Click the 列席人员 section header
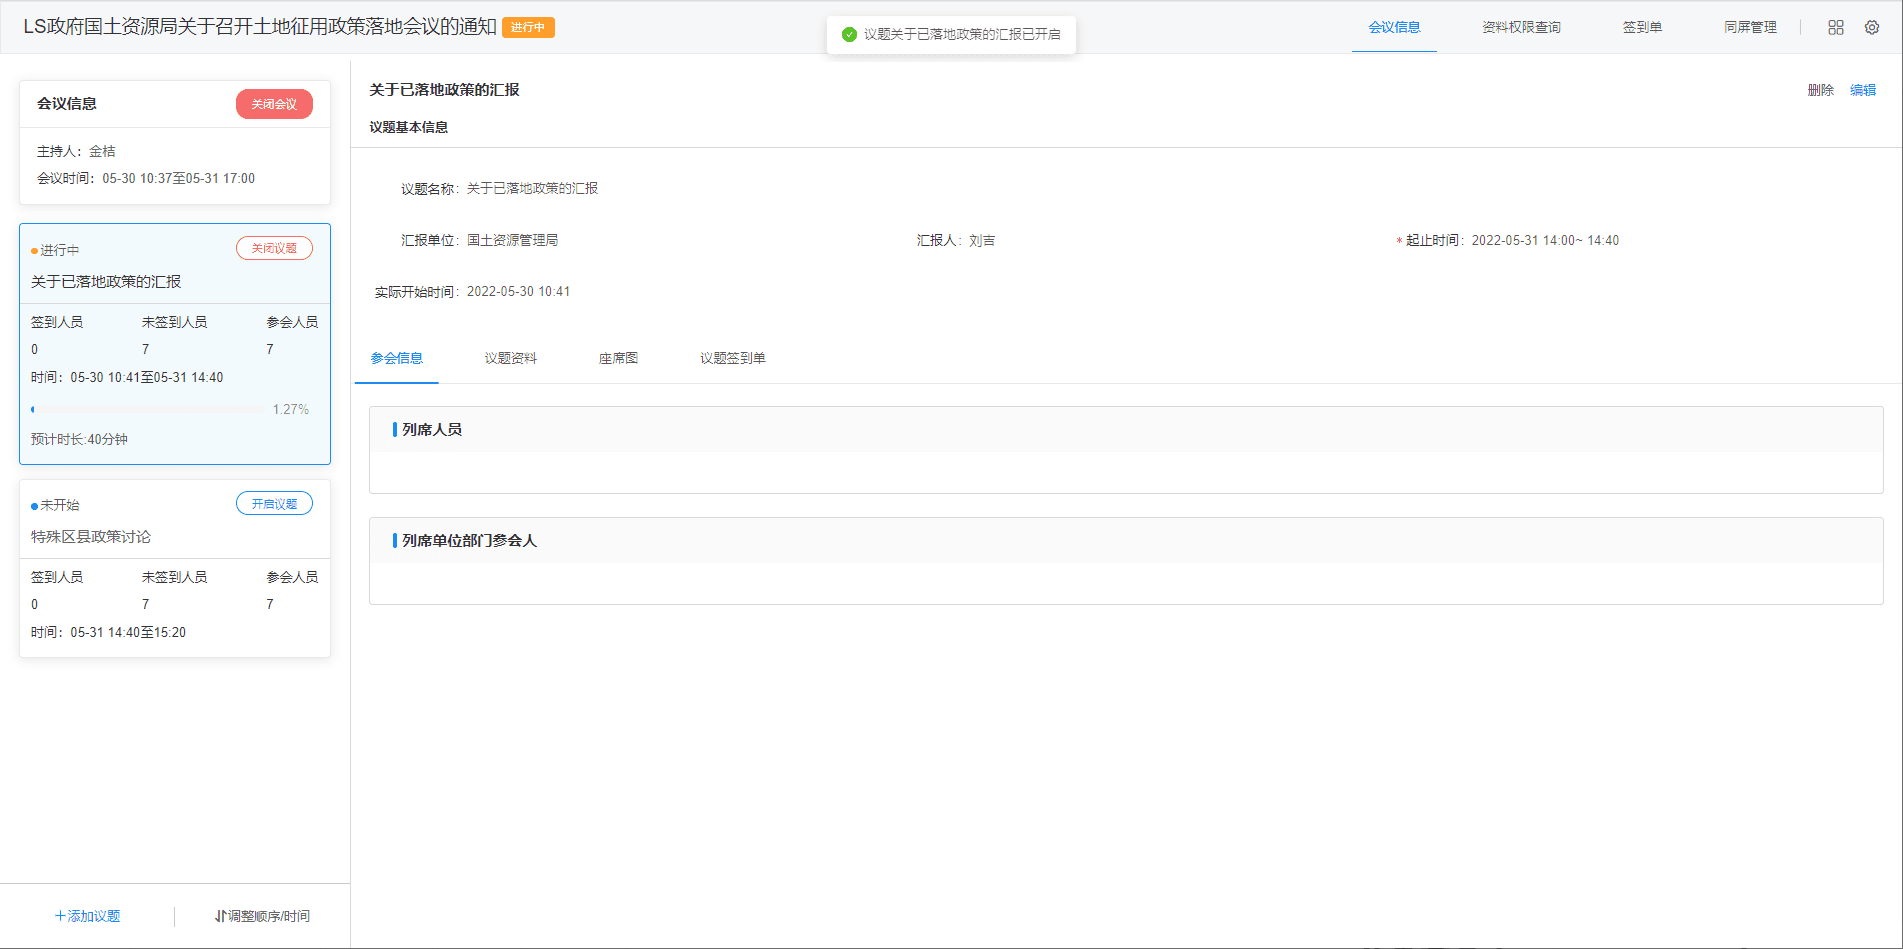The height and width of the screenshot is (949, 1903). point(1126,429)
